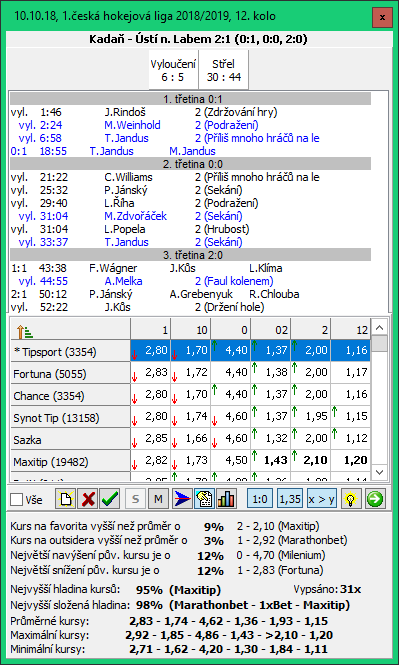Click the 3. třetina 2:0 header
399x665 pixels.
click(190, 255)
